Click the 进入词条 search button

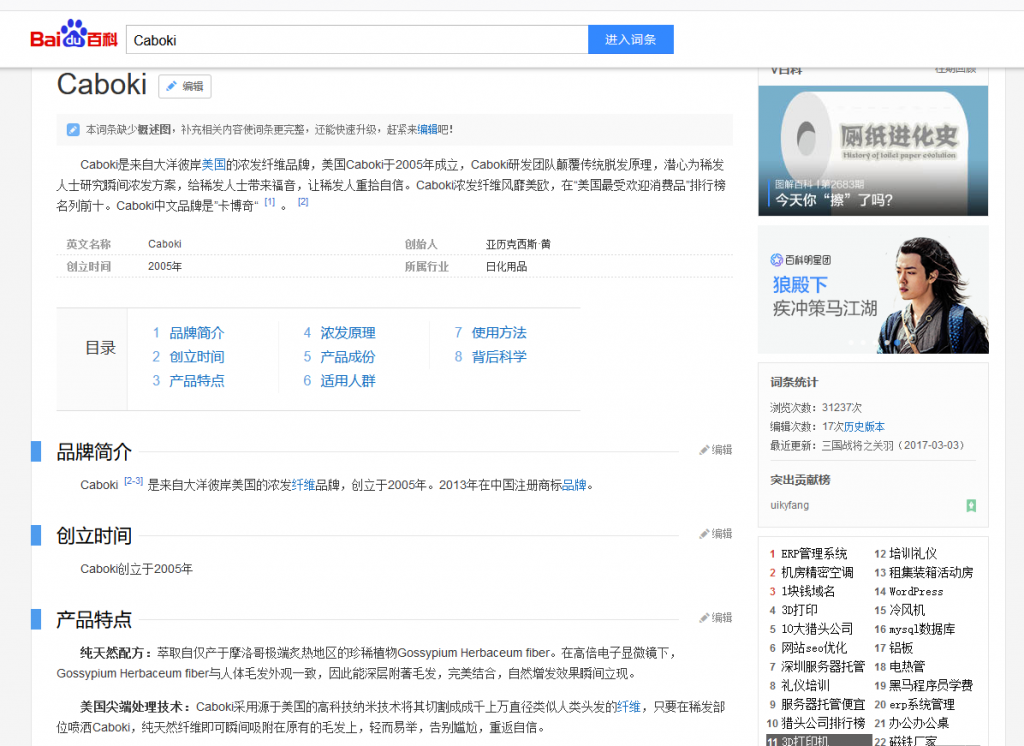coord(630,40)
